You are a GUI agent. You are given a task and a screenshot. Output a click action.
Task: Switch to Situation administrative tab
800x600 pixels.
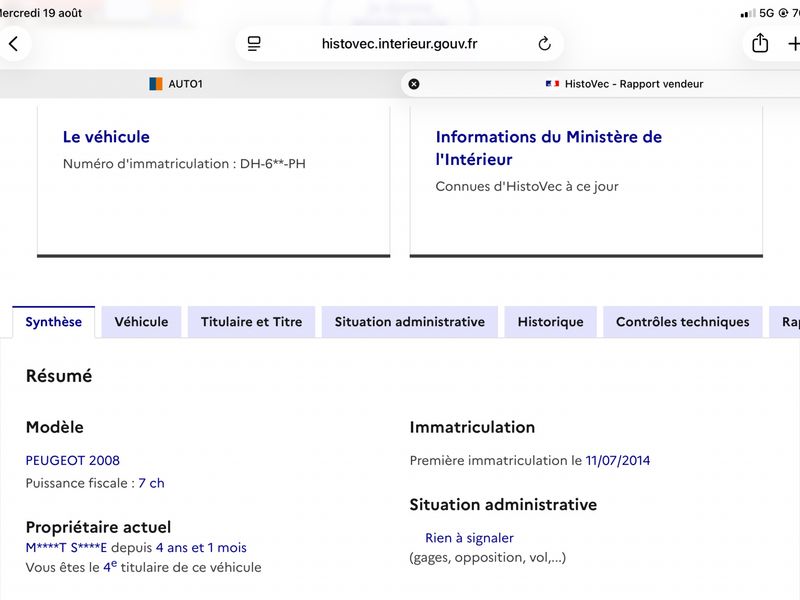[410, 322]
